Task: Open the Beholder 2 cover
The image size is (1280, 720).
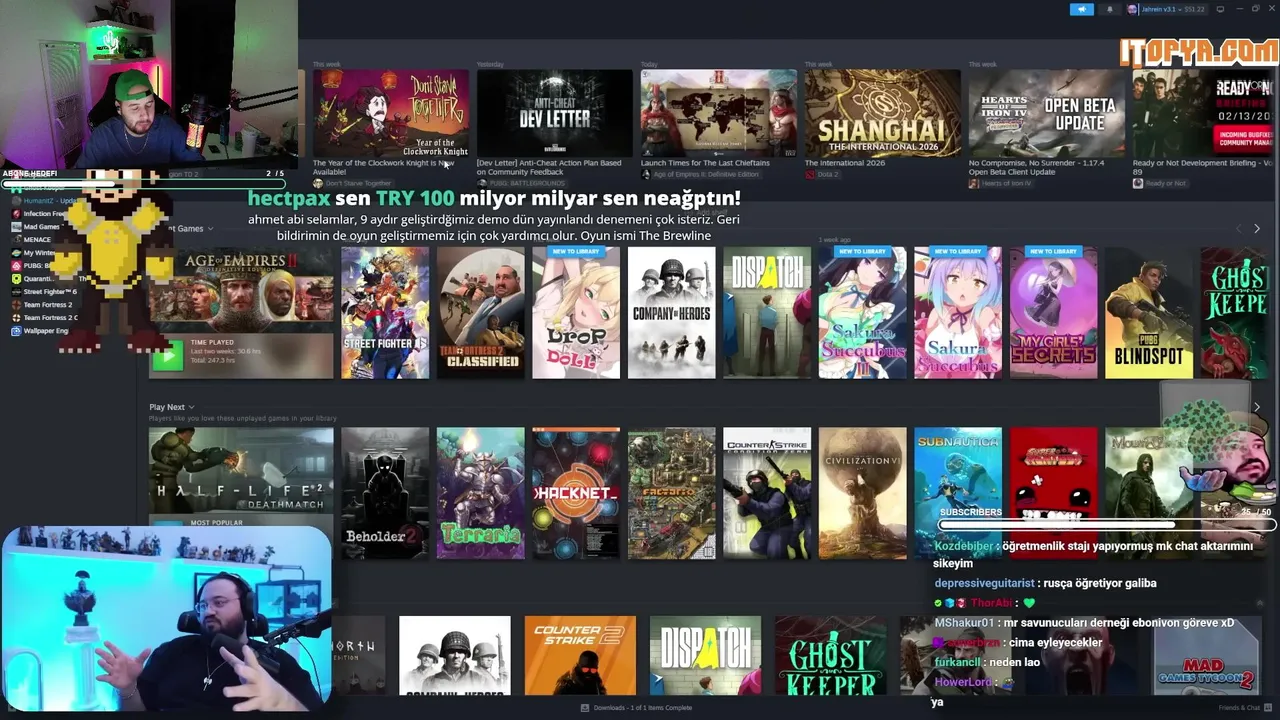Action: tap(385, 493)
